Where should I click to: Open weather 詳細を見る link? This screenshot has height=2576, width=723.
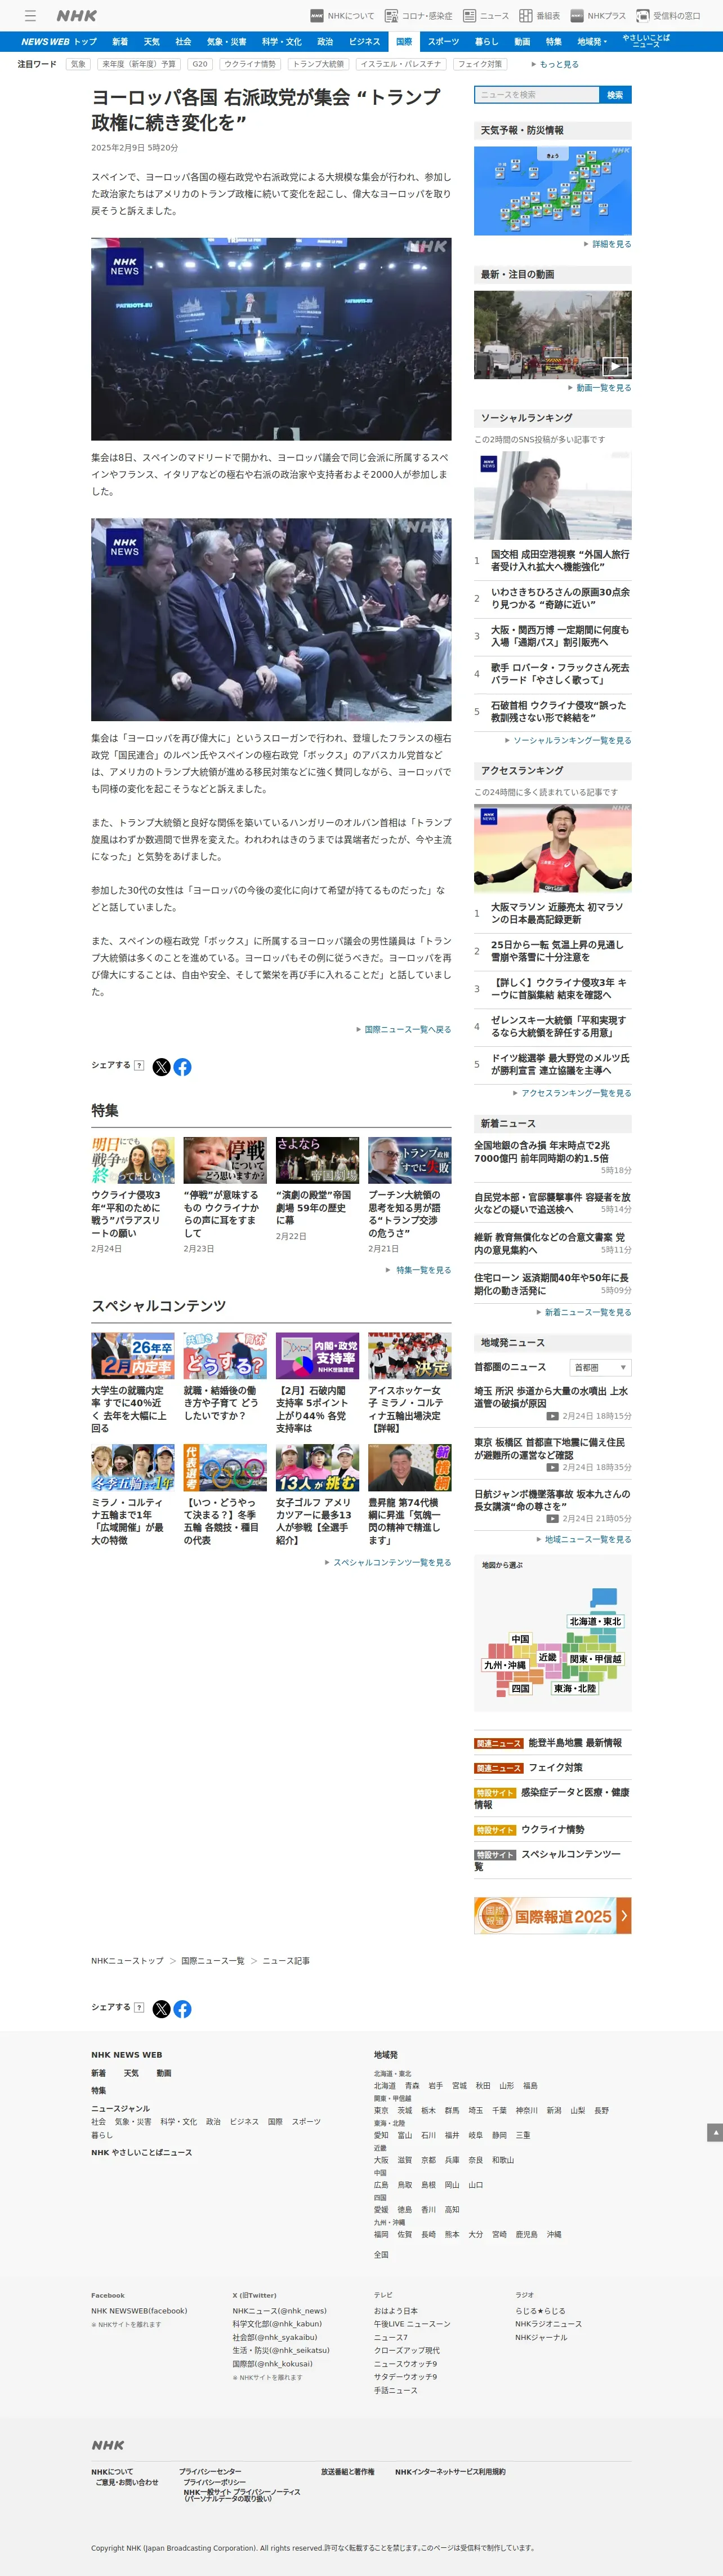[608, 244]
